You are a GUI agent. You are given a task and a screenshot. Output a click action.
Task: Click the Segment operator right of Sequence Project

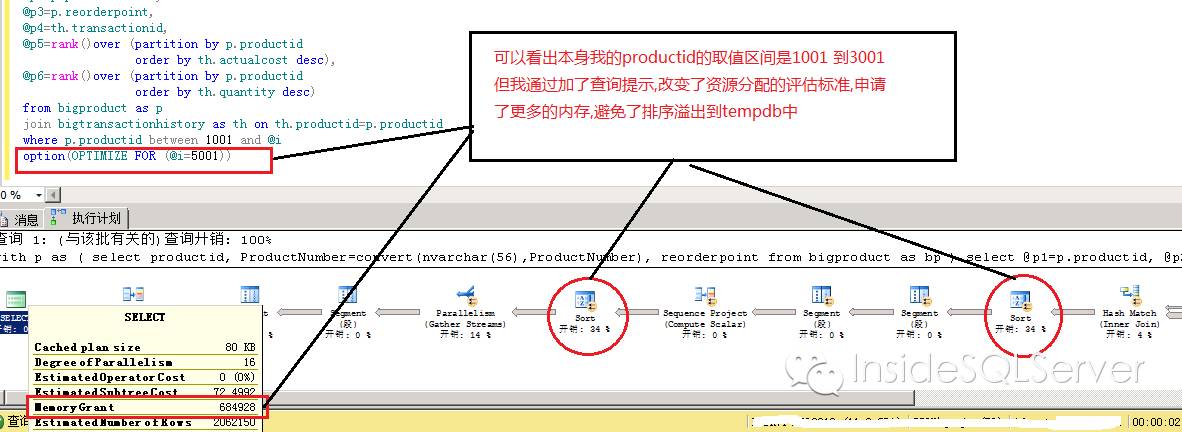(821, 296)
